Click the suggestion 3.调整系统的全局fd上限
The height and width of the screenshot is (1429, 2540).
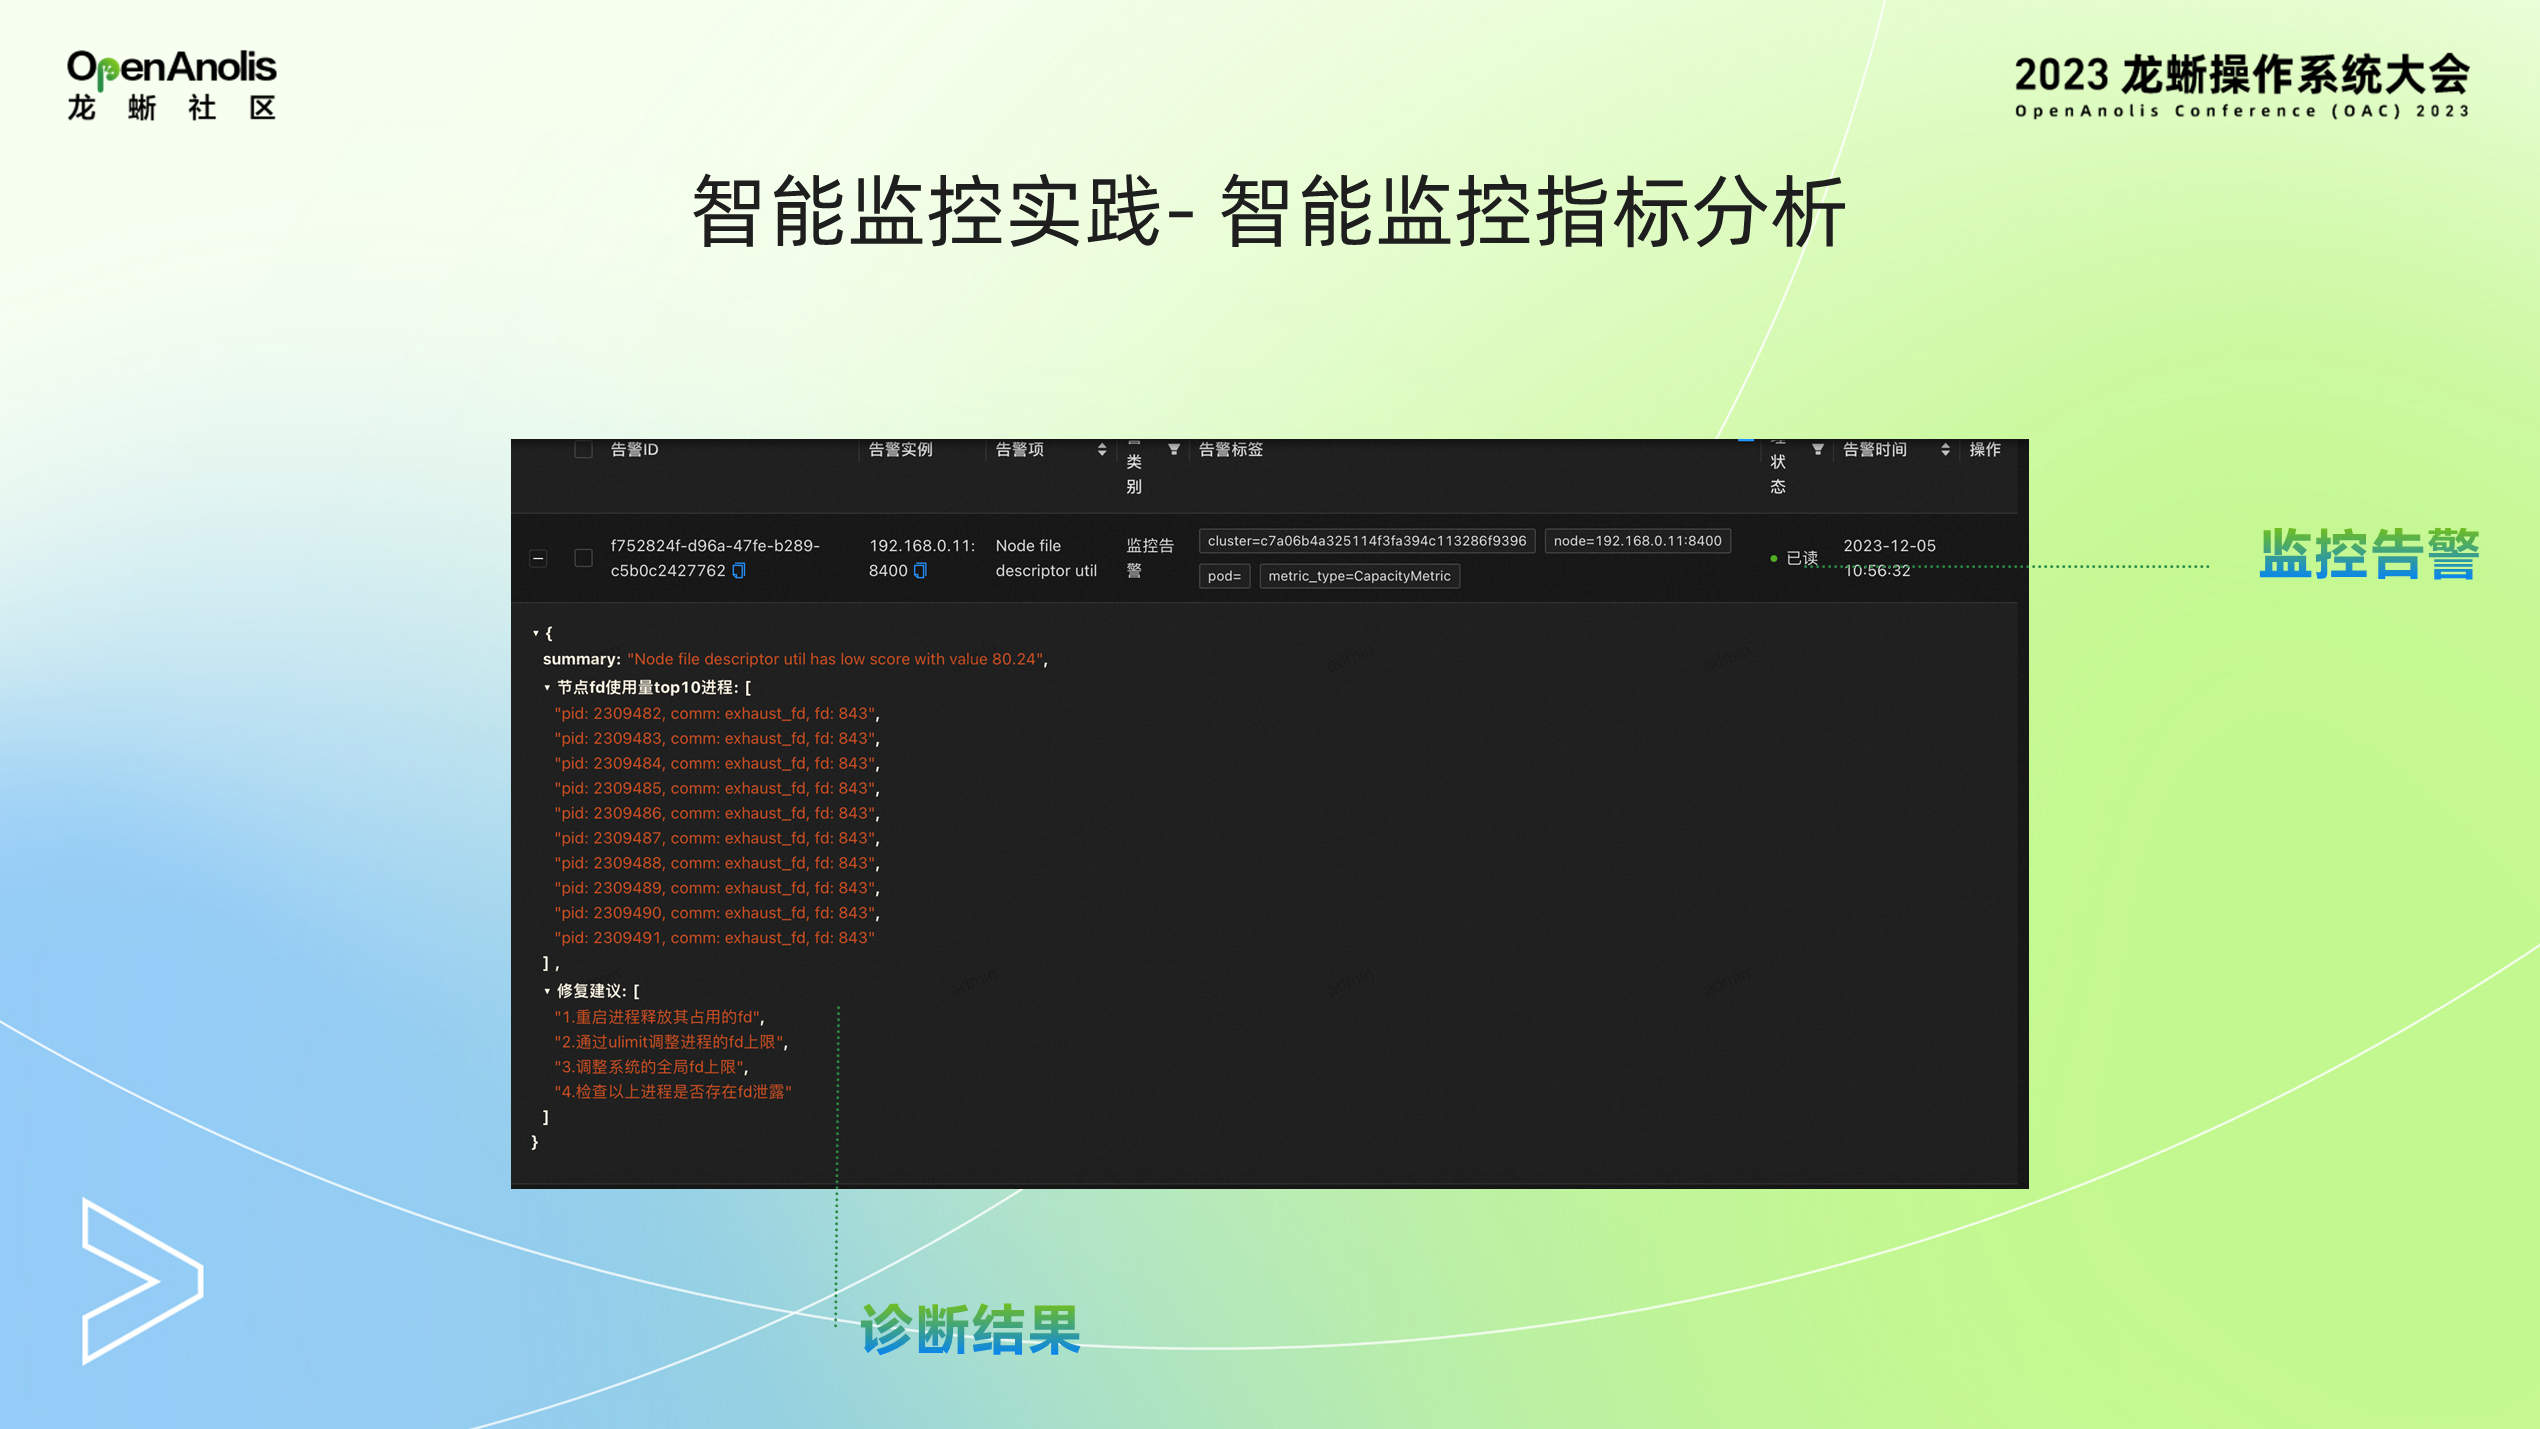(650, 1067)
